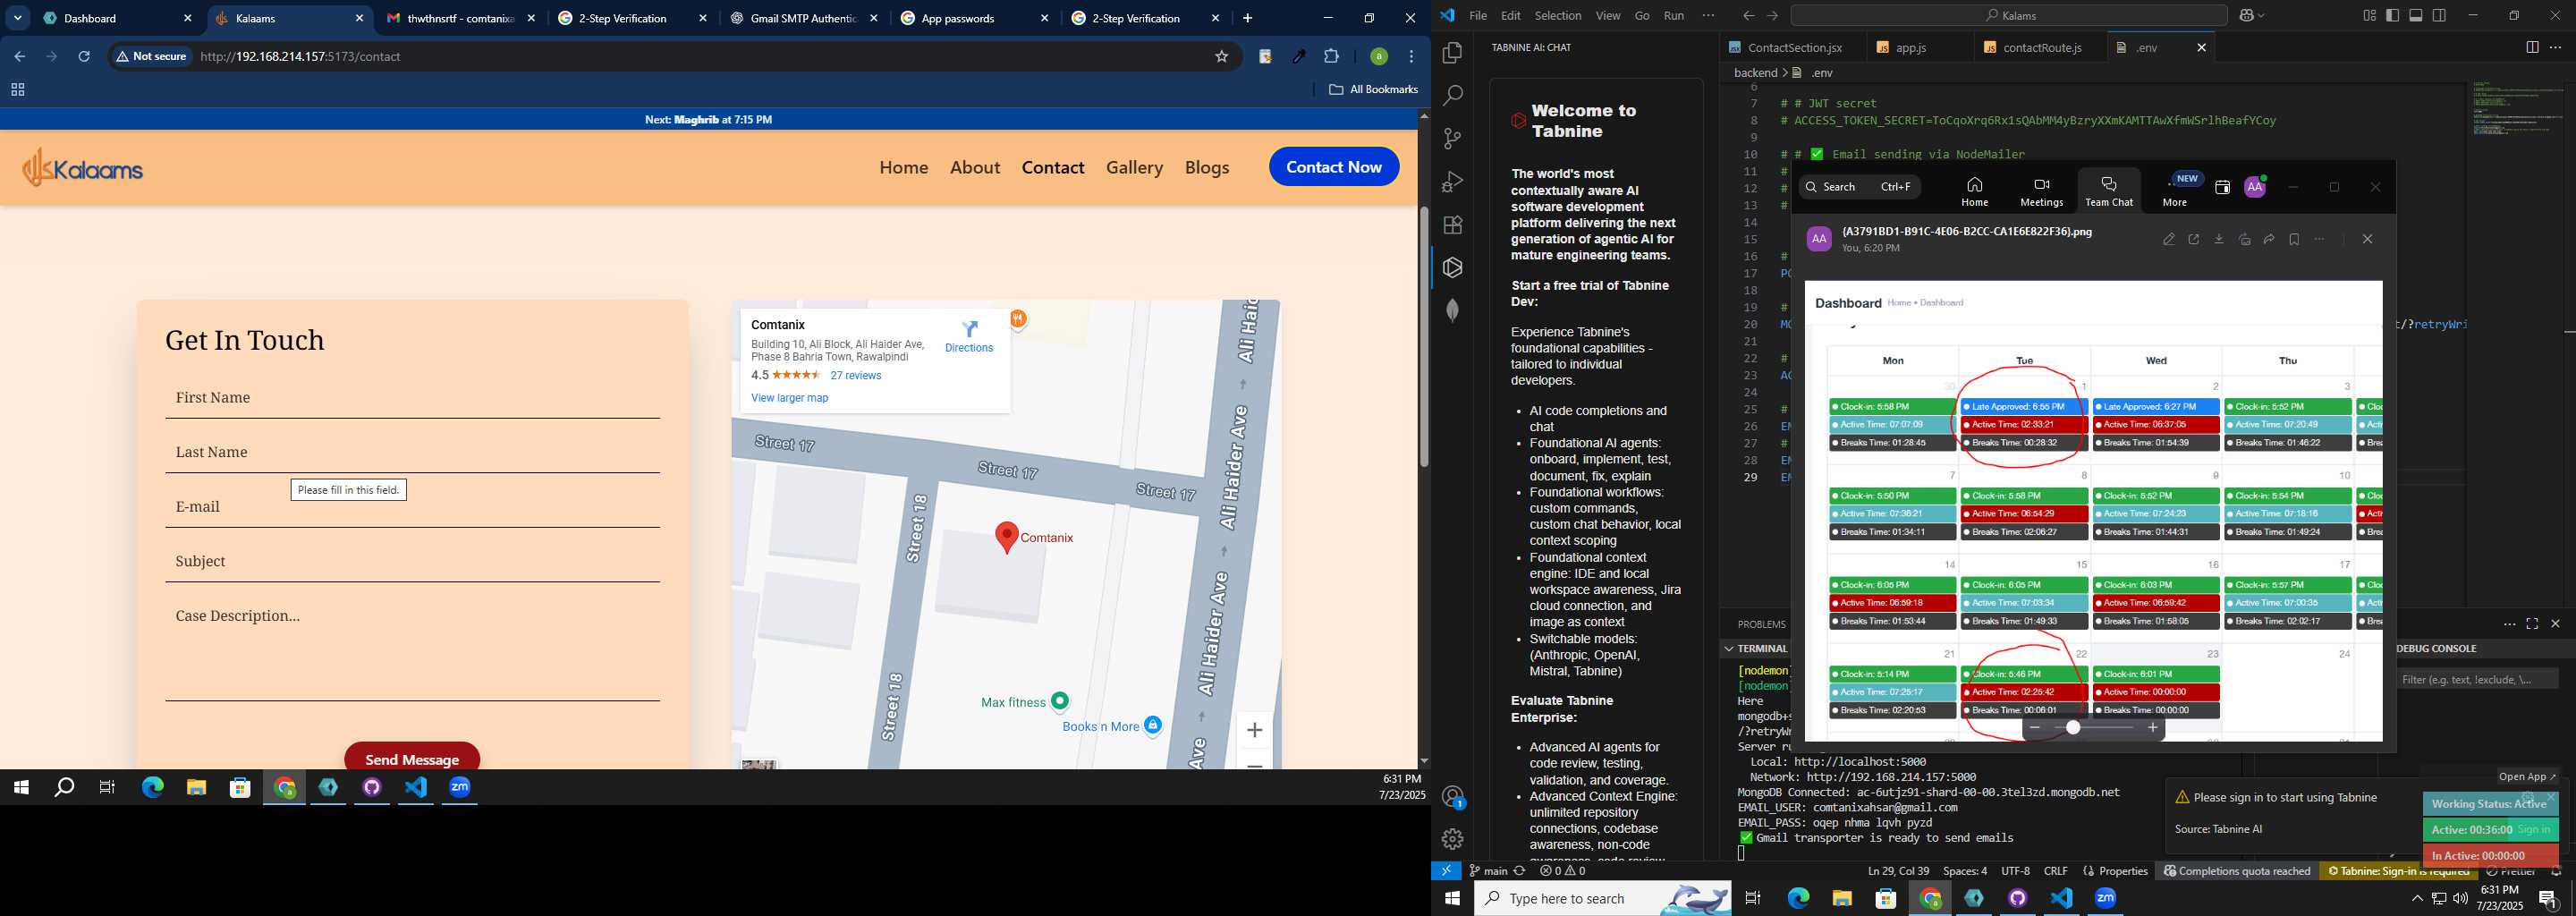The image size is (2576, 916).
Task: Open File Explorer from left taskbar
Action: pyautogui.click(x=196, y=788)
